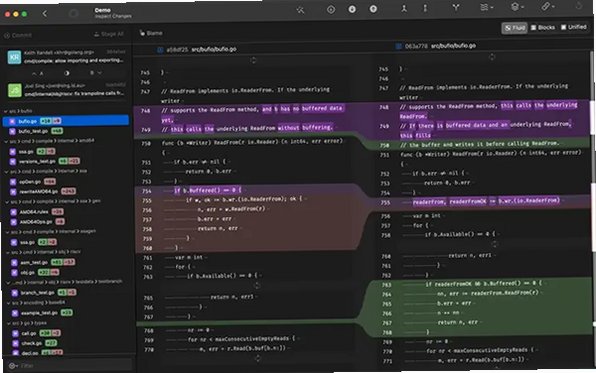Click line number 754 in the left pane
Viewport: 596px width, 373px height.
point(147,191)
